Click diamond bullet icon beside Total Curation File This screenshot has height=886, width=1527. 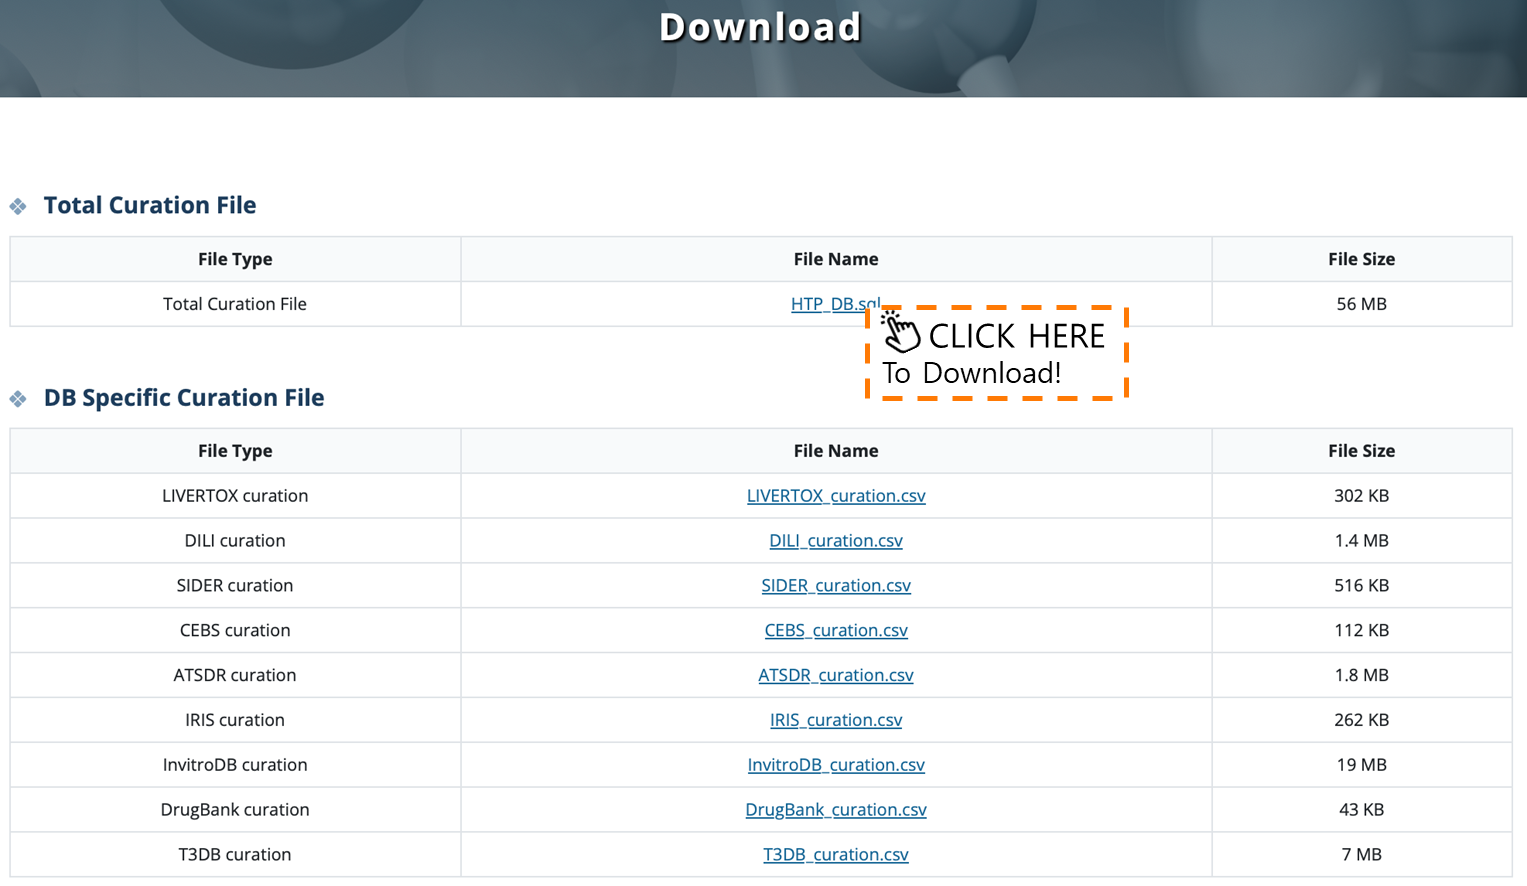coord(18,207)
